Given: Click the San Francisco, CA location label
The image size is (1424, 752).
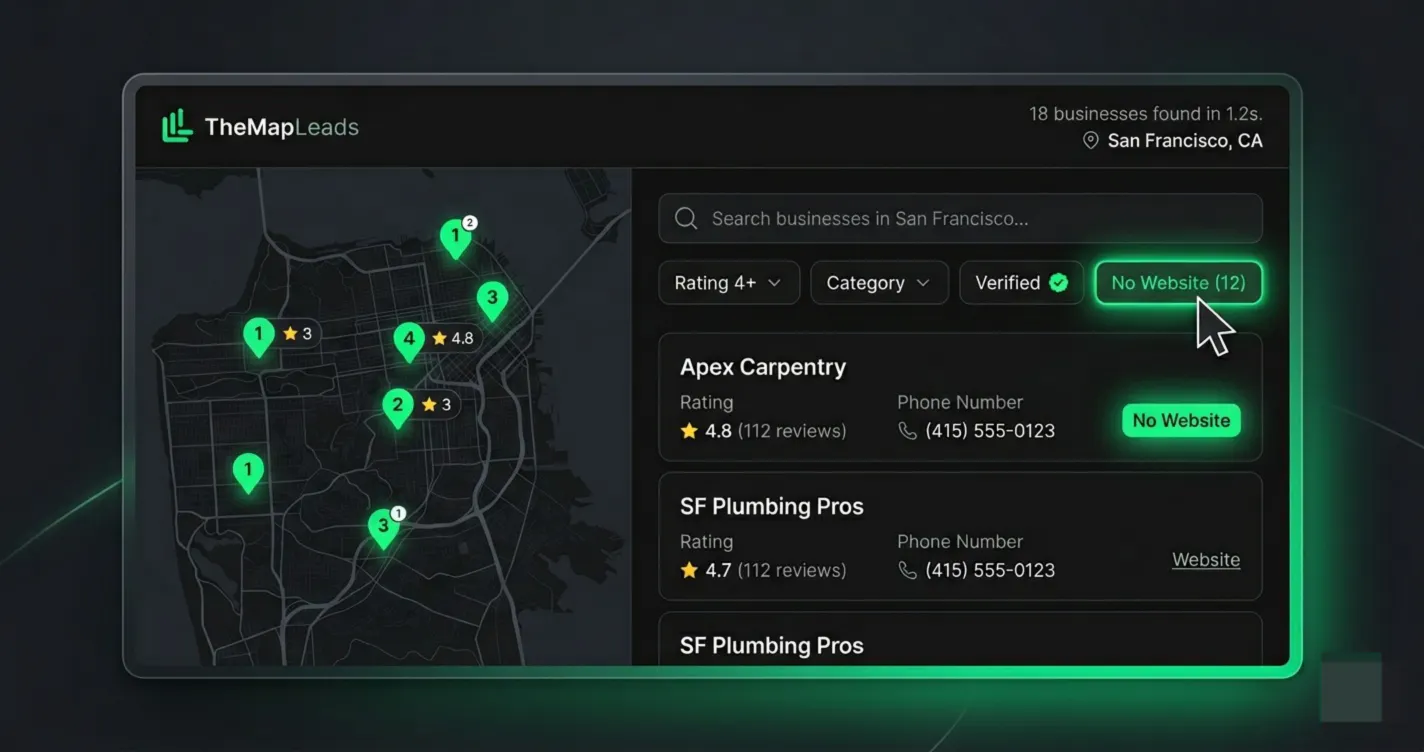Looking at the screenshot, I should 1185,141.
